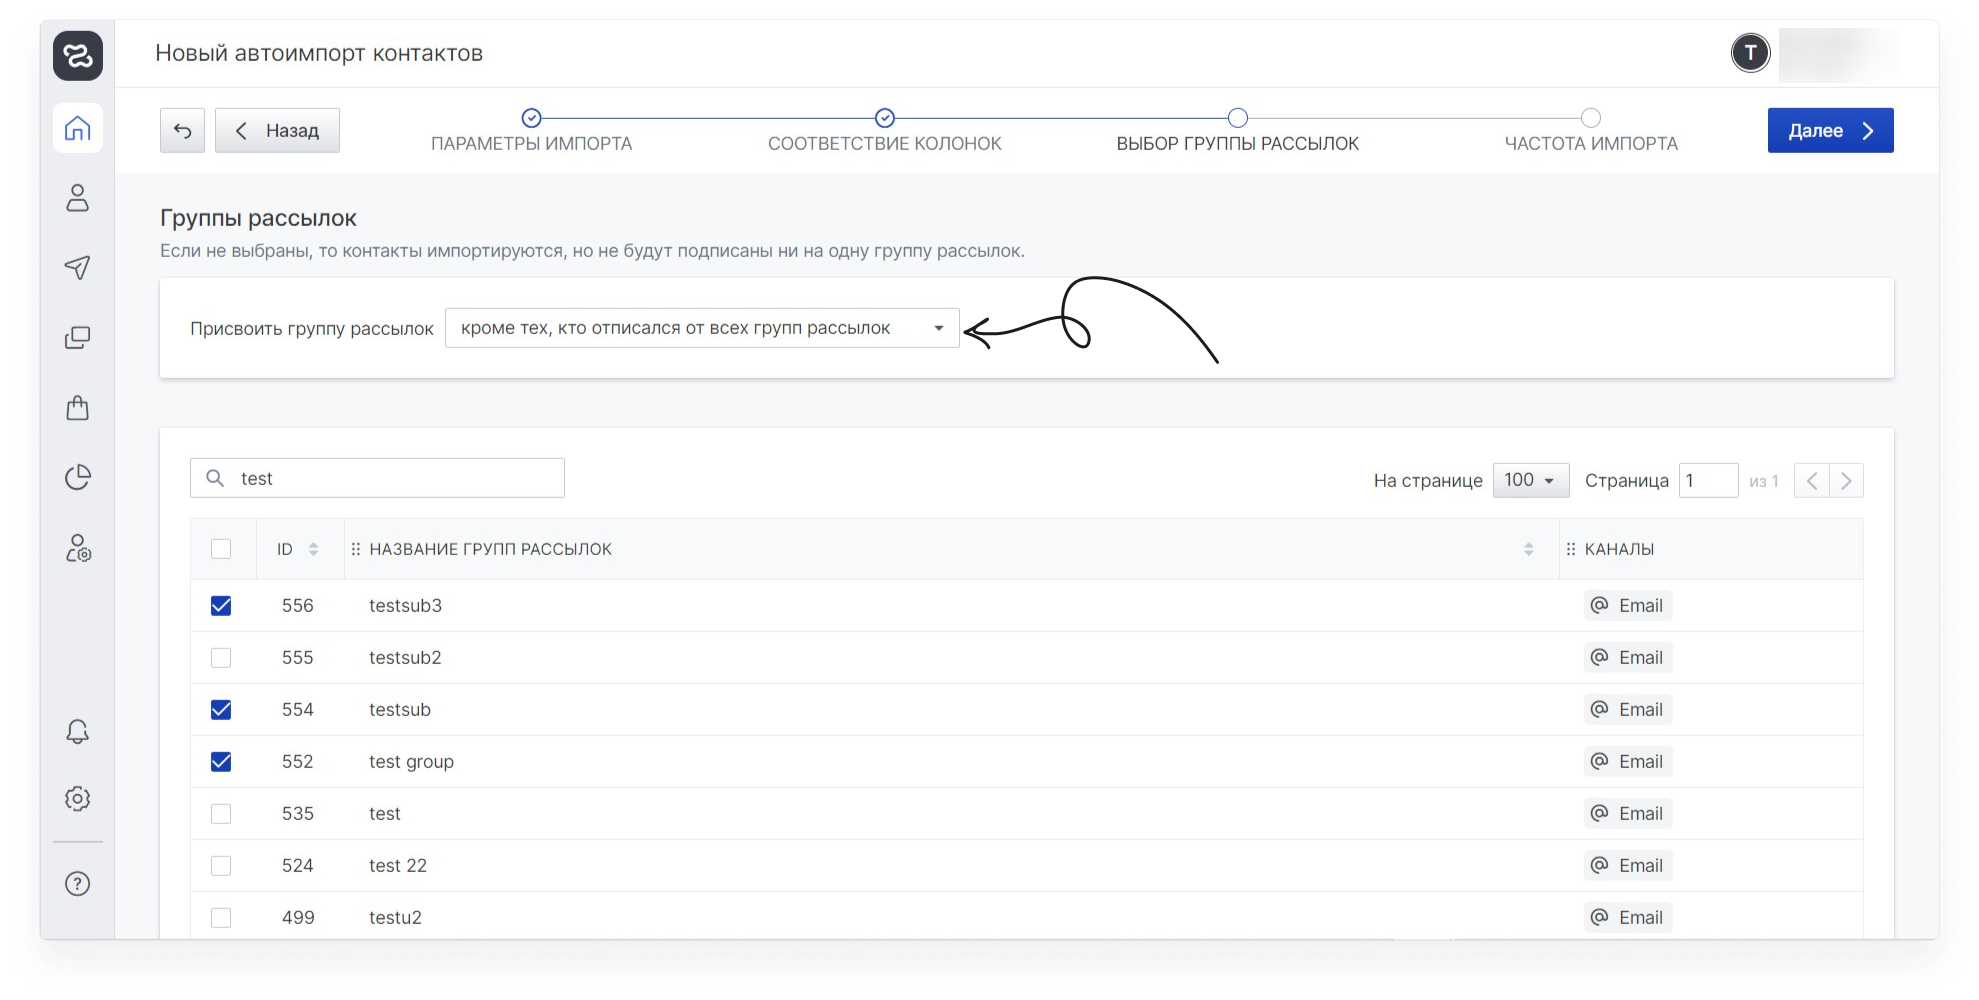
Task: Click the undo return arrow button
Action: [x=182, y=130]
